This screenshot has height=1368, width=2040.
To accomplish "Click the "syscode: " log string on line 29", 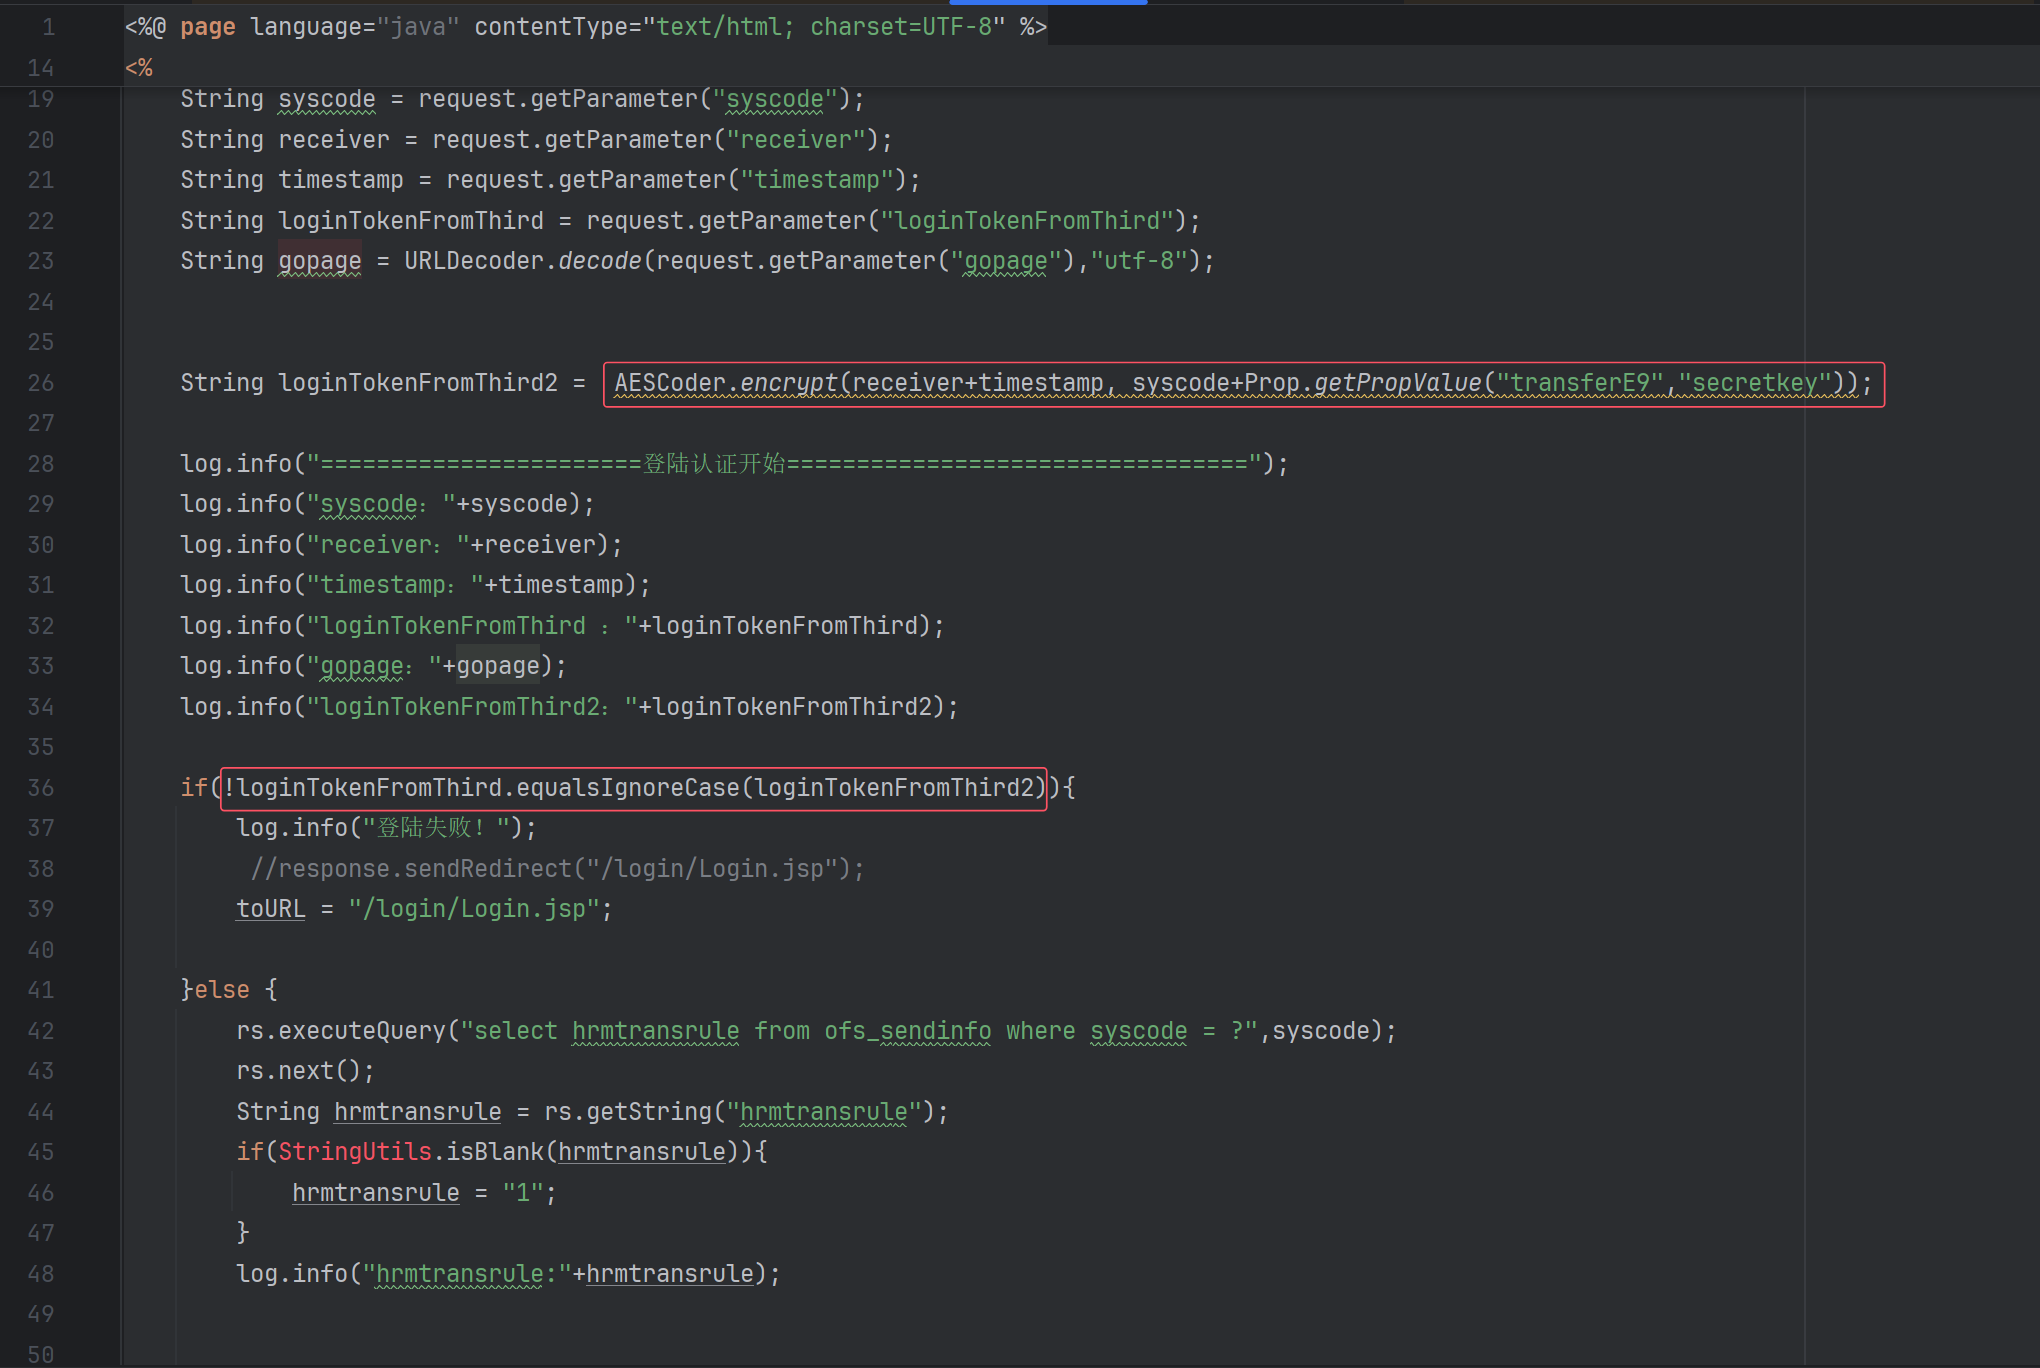I will tap(380, 504).
